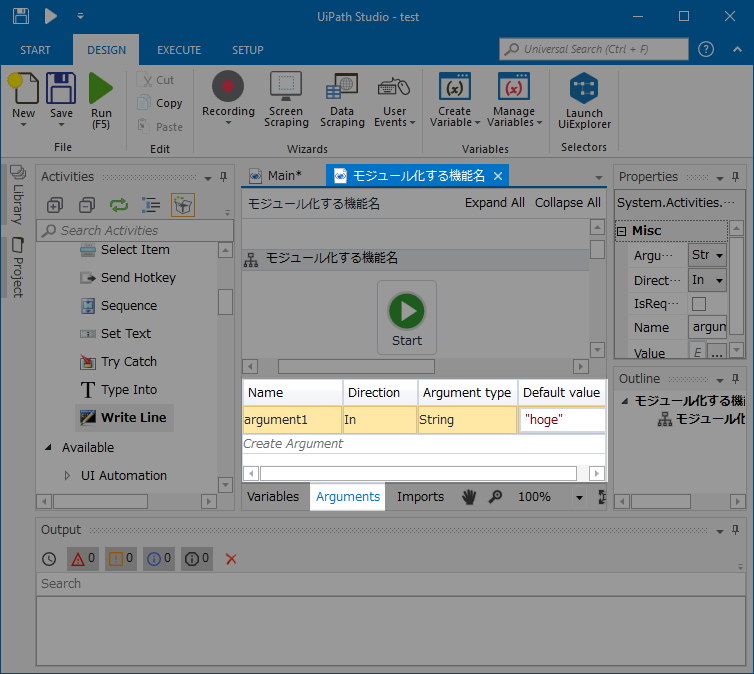Open the zoom percentage dropdown
This screenshot has width=754, height=674.
coord(579,497)
